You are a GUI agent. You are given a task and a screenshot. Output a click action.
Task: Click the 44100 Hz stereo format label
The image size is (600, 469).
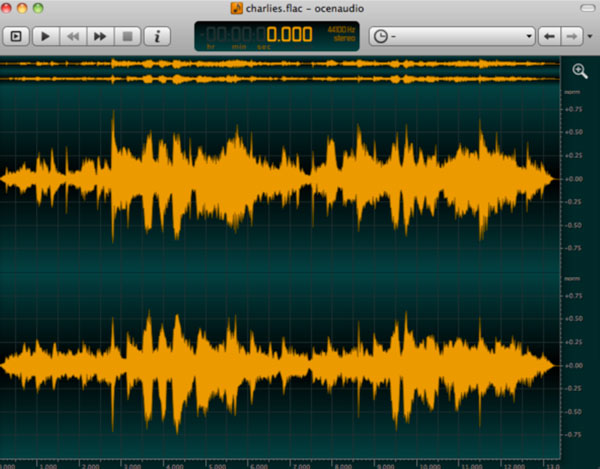341,34
